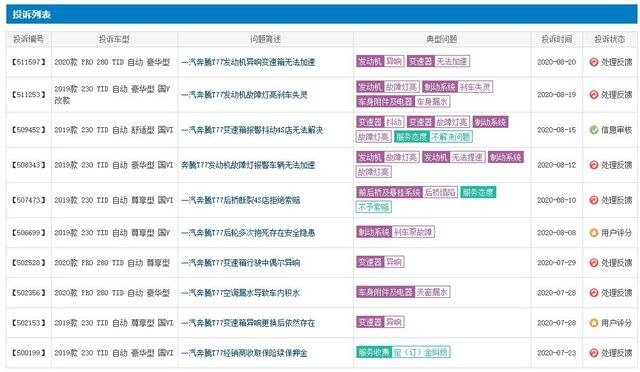
Task: Click the red status icon for complaint 511597
Action: pyautogui.click(x=594, y=62)
